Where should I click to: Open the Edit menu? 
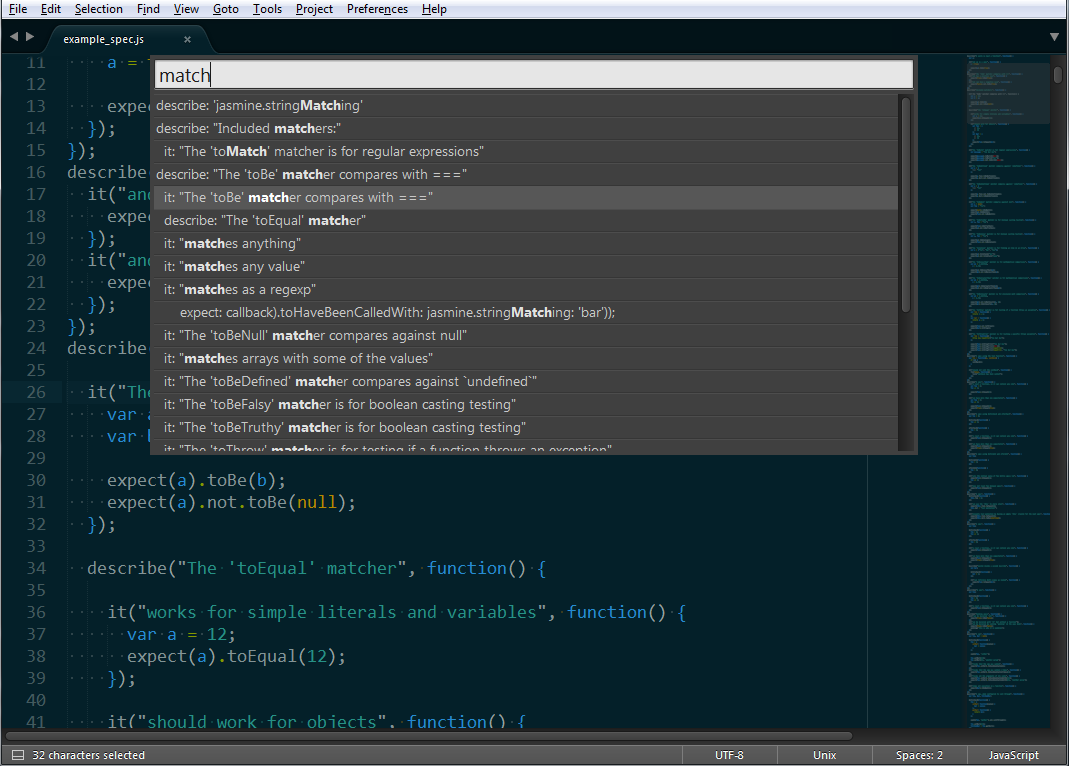point(50,9)
